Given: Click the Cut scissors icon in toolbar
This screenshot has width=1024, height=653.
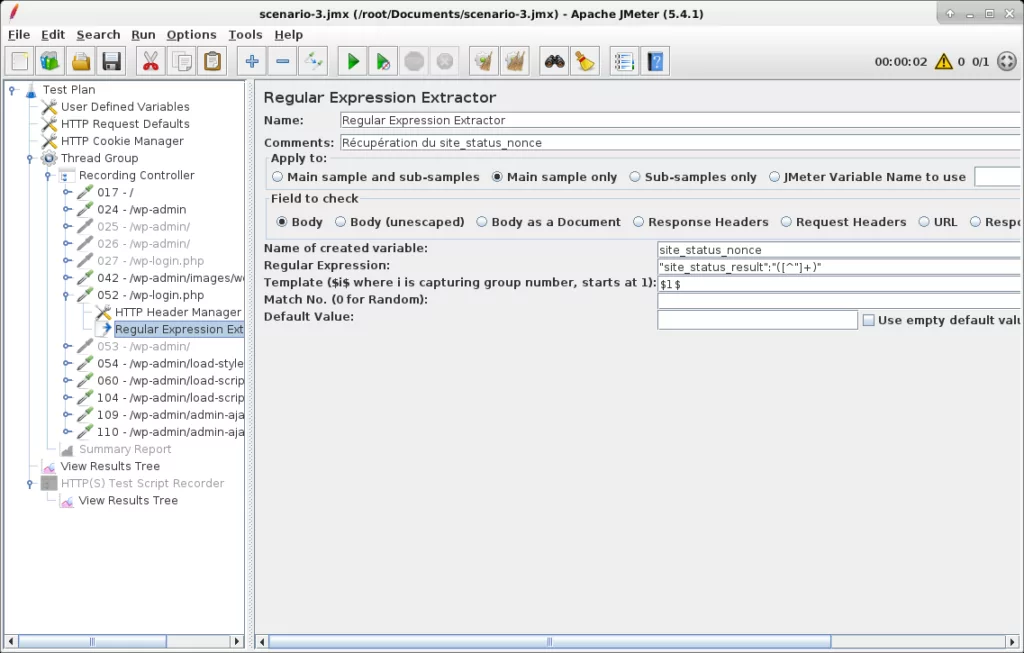Looking at the screenshot, I should [x=150, y=62].
